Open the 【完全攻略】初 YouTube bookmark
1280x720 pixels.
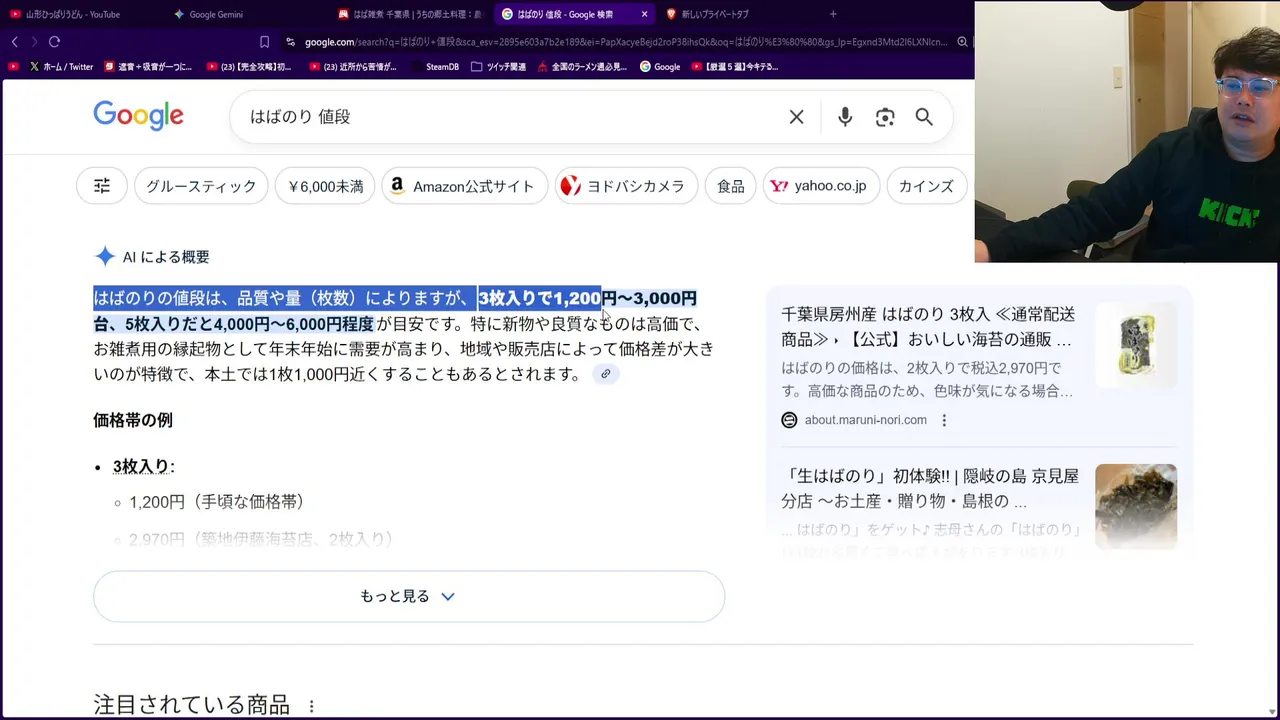click(249, 67)
